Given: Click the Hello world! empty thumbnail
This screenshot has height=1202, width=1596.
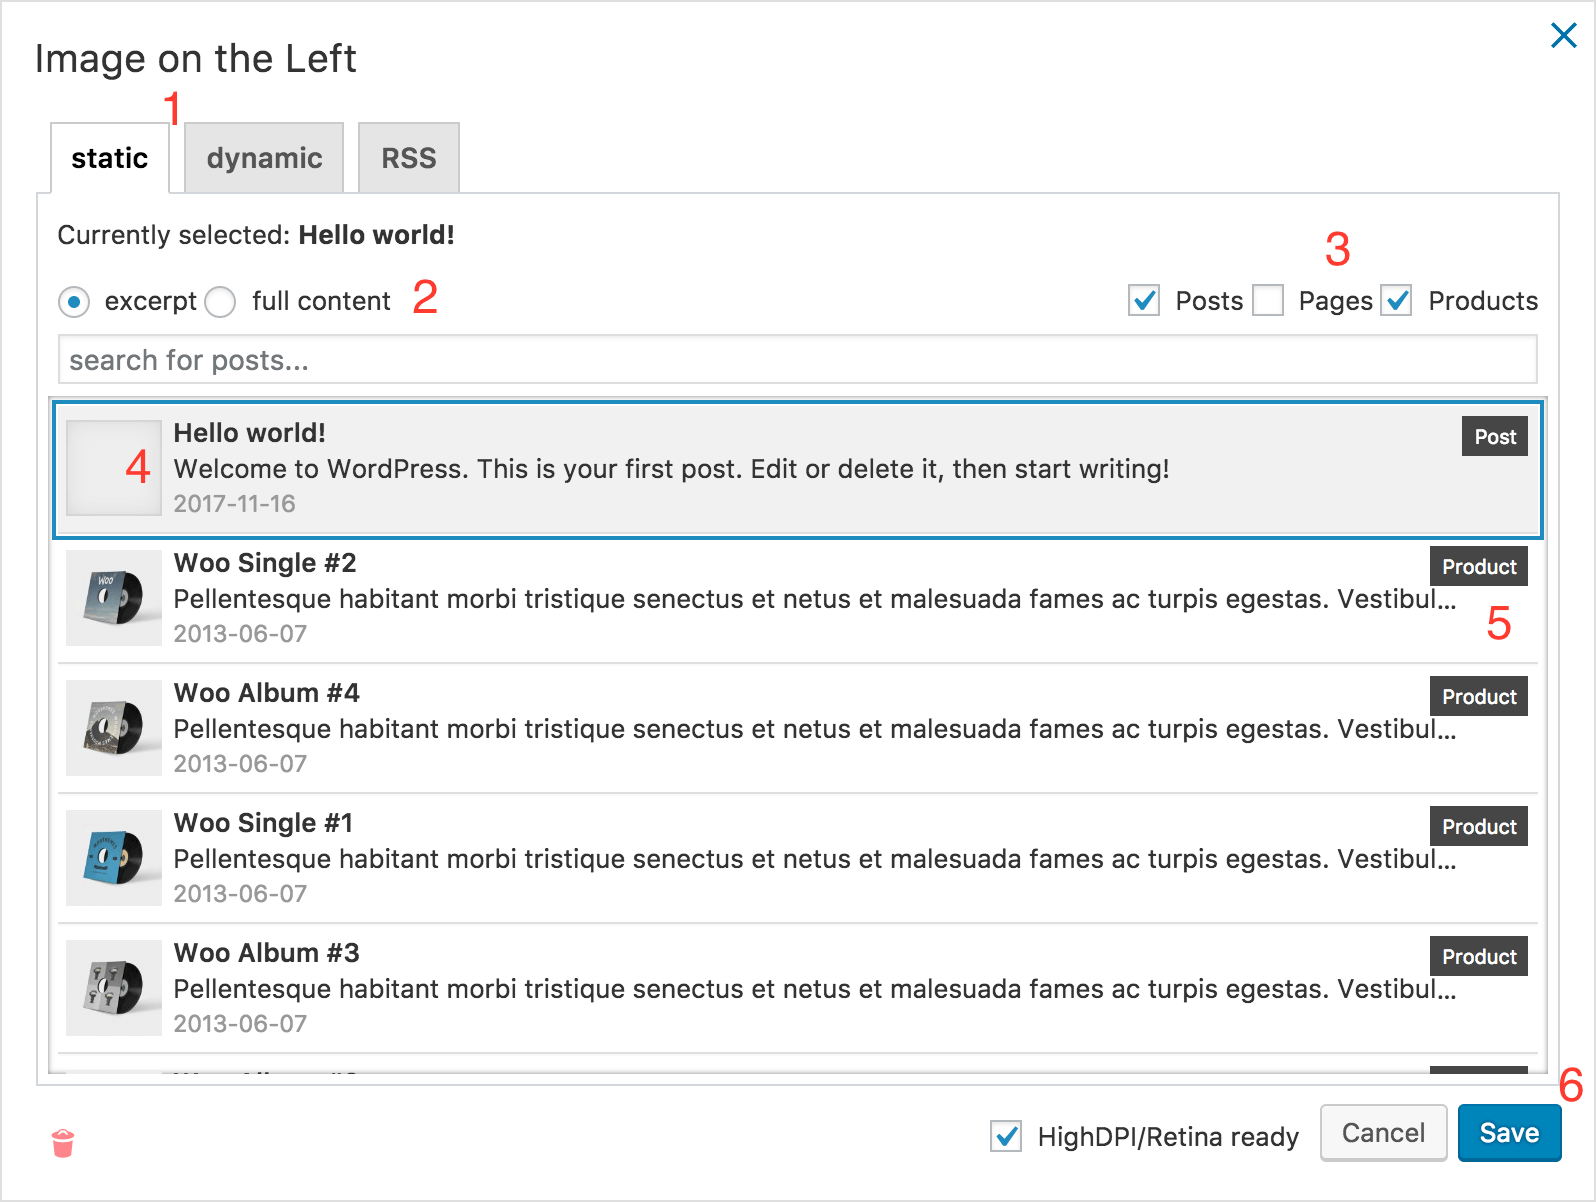Looking at the screenshot, I should click(113, 468).
